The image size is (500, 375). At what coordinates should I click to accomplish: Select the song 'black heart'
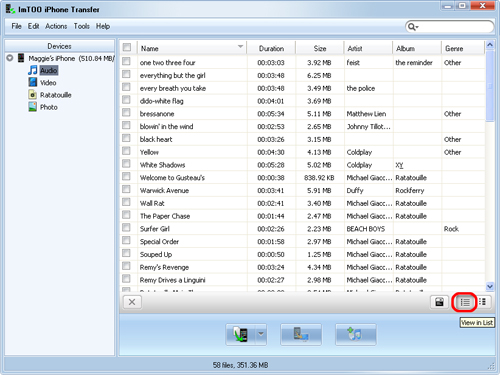[156, 139]
